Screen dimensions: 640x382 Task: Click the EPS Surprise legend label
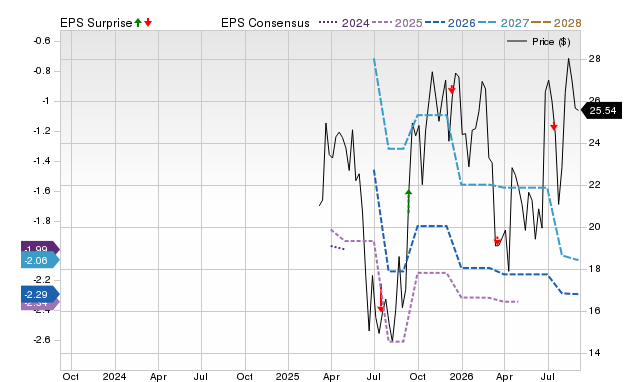click(96, 23)
